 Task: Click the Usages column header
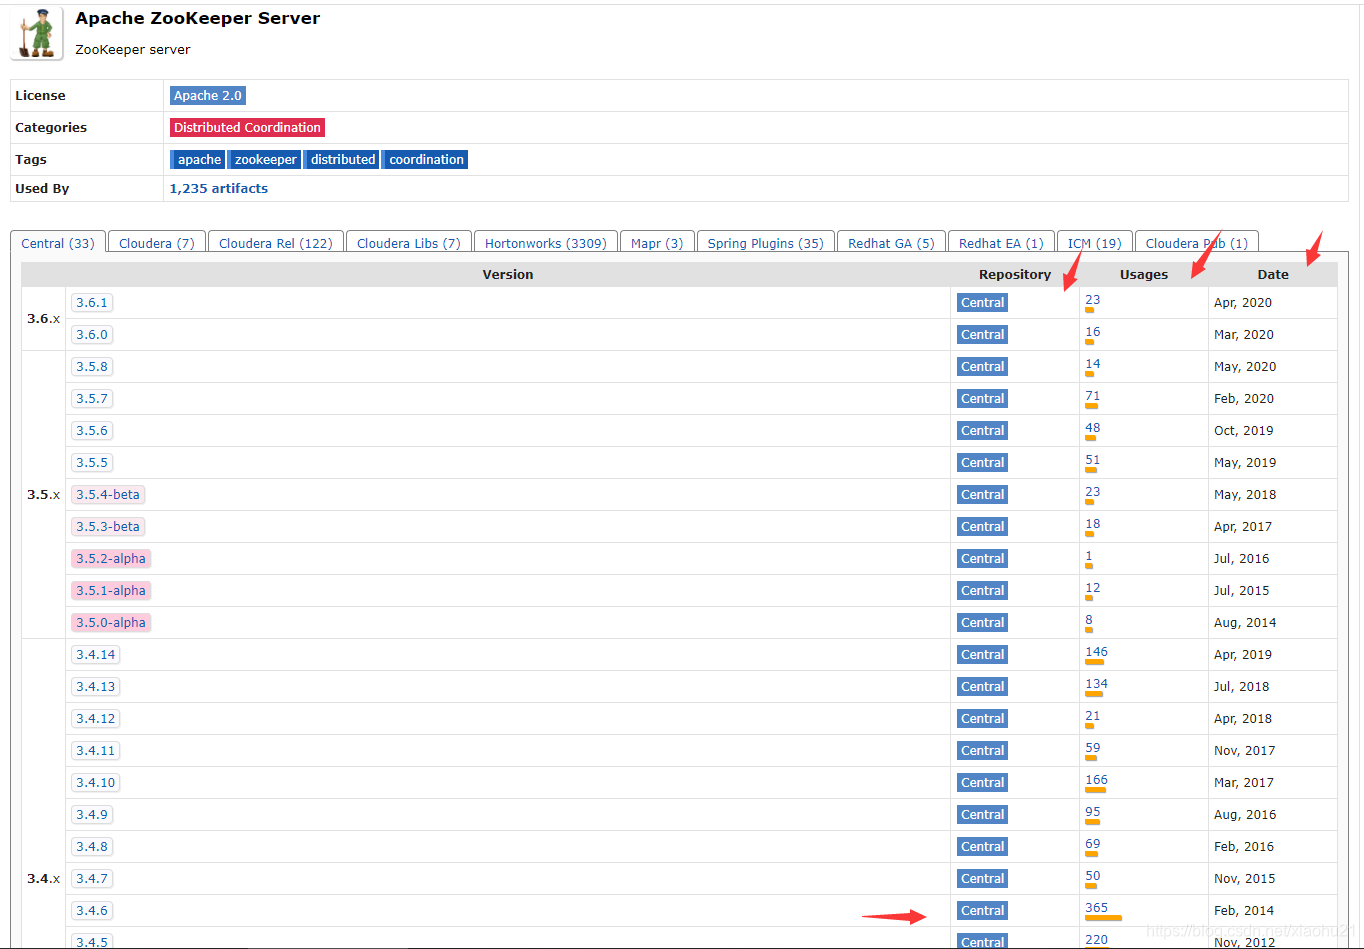click(1143, 274)
